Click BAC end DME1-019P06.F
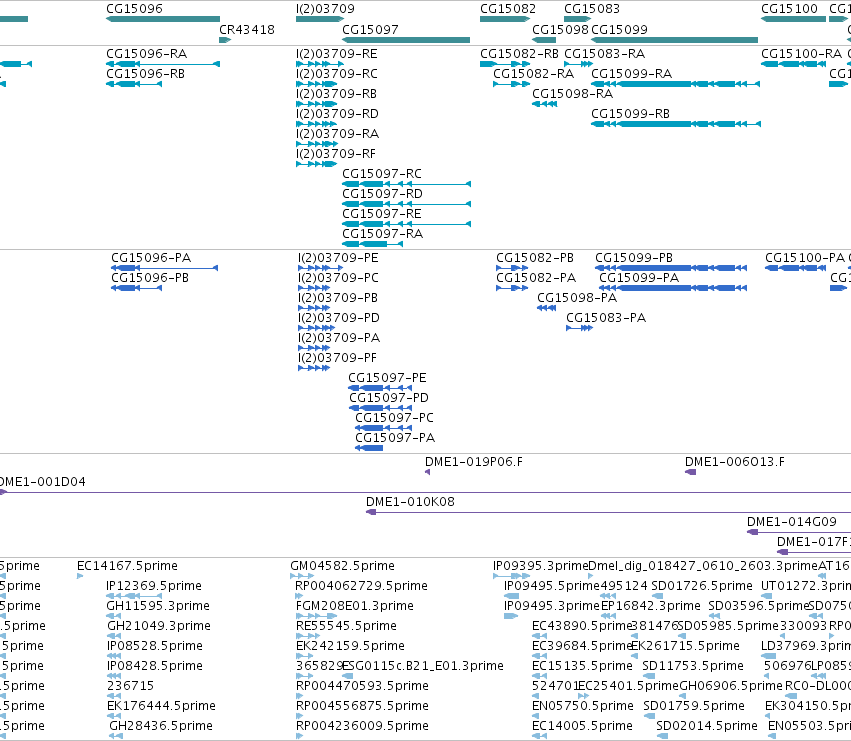Image resolution: width=851 pixels, height=741 pixels. (x=474, y=462)
